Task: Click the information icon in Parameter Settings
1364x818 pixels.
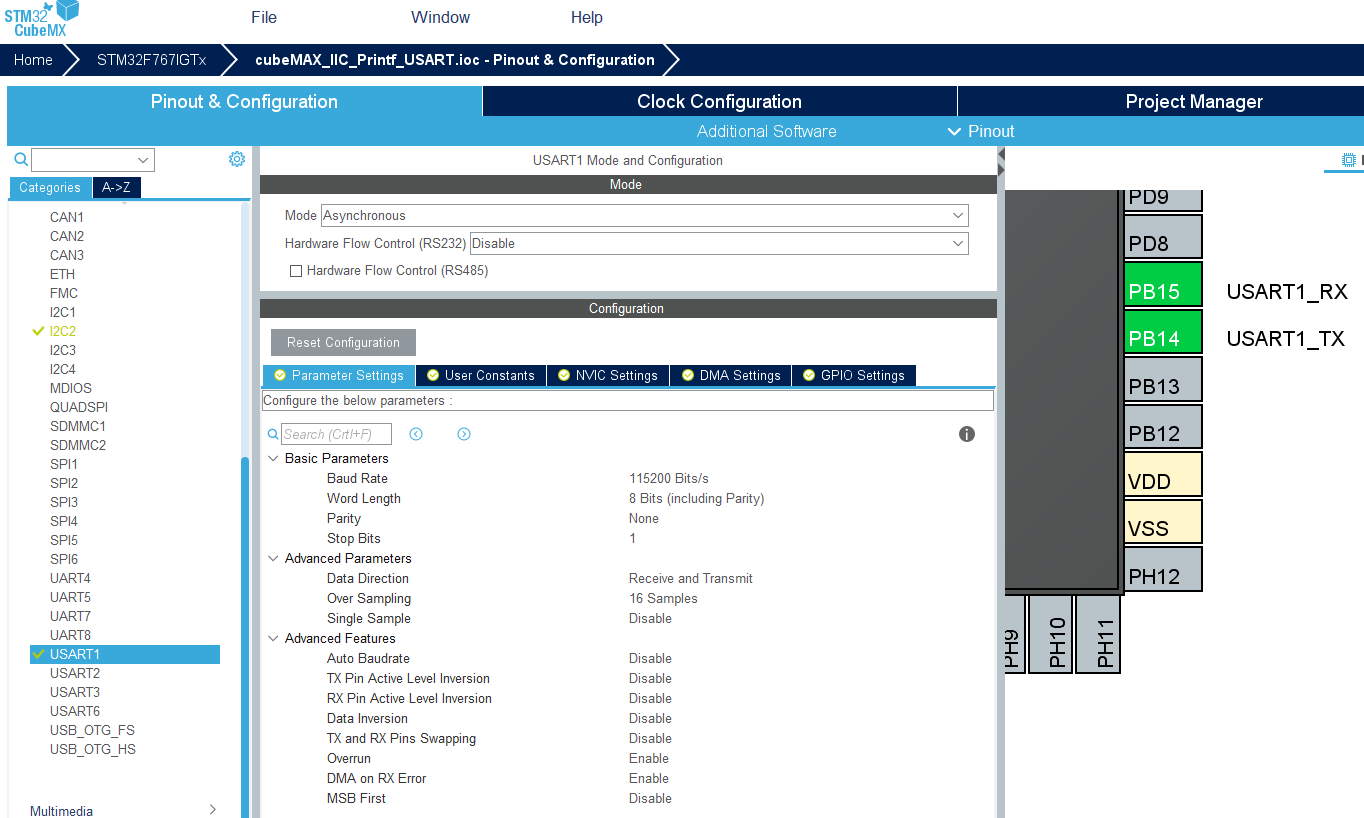Action: tap(967, 434)
